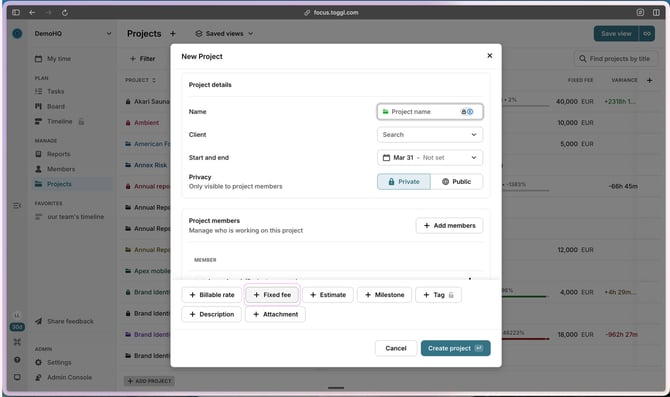Open My time in sidebar

[x=59, y=59]
